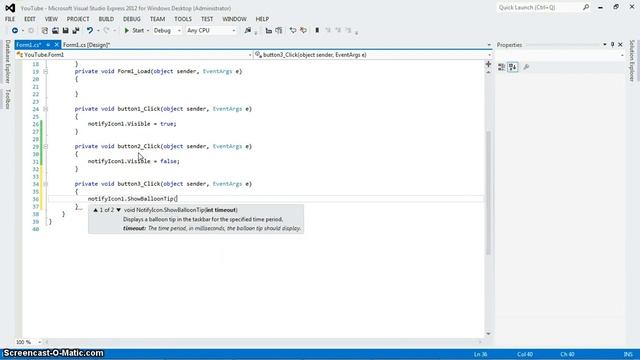Open the active documents list arrow
Image resolution: width=640 pixels, height=360 pixels.
[489, 45]
